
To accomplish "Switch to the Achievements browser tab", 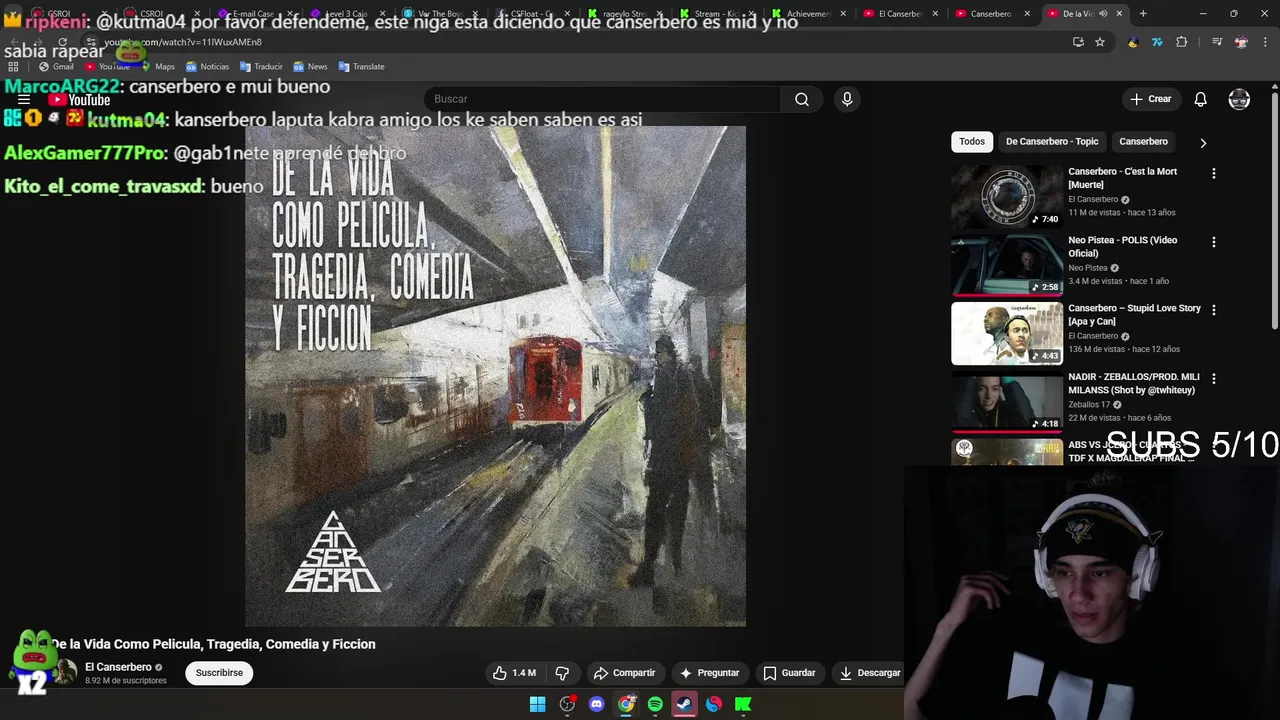I will pos(808,13).
